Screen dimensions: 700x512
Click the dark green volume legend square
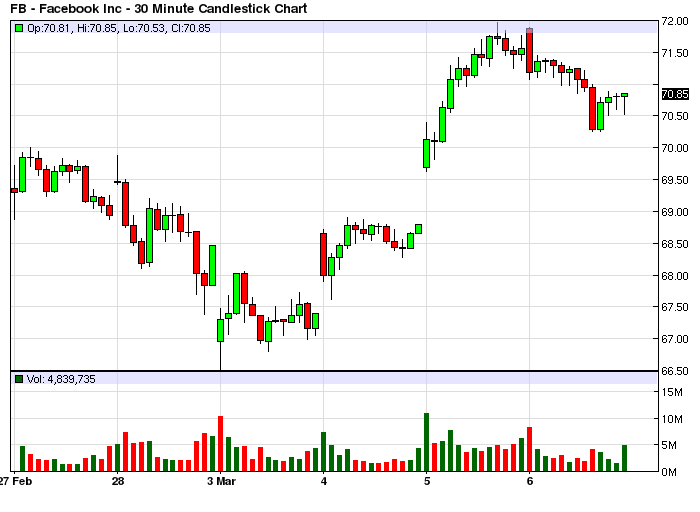(19, 379)
